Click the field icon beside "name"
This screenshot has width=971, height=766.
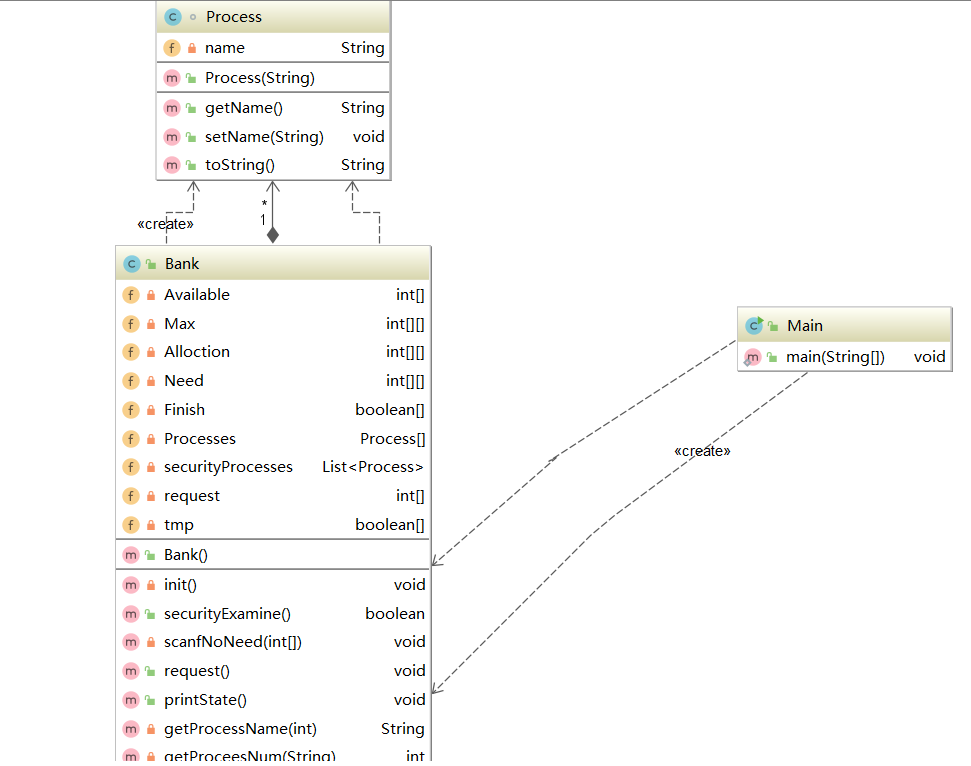(x=172, y=47)
